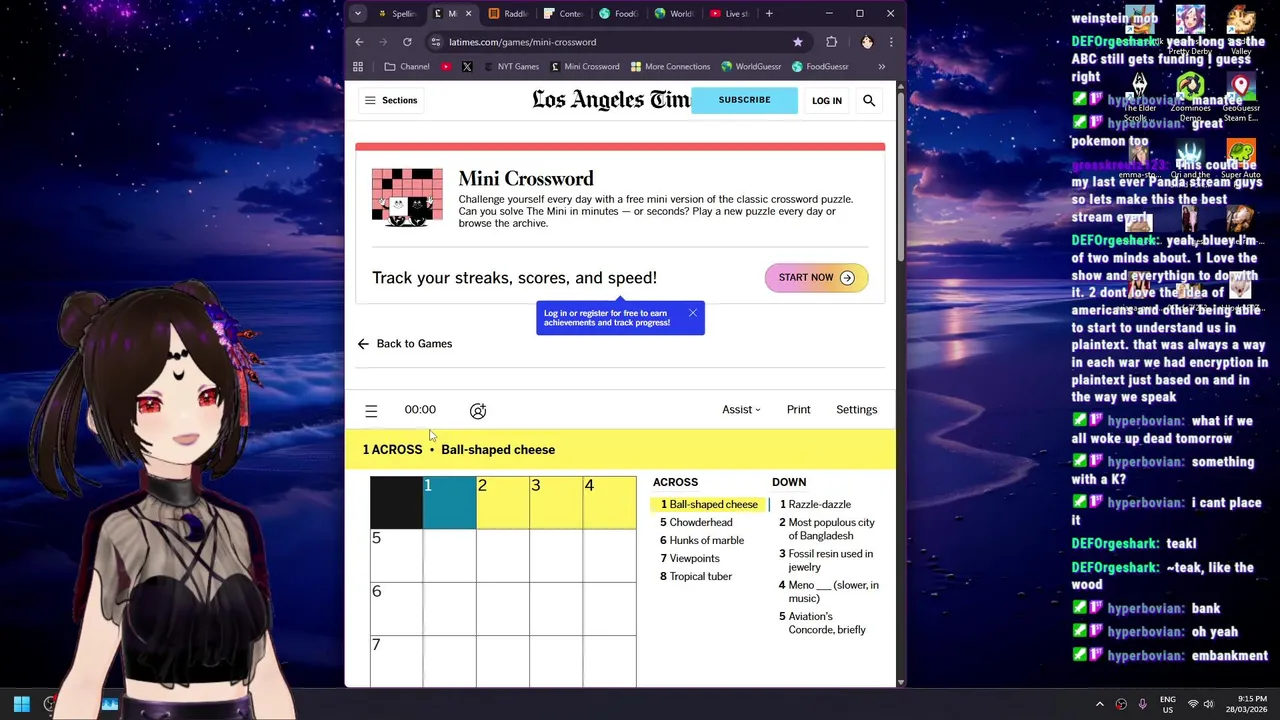The image size is (1280, 720).
Task: Open the tab search dropdown arrow
Action: (x=358, y=14)
